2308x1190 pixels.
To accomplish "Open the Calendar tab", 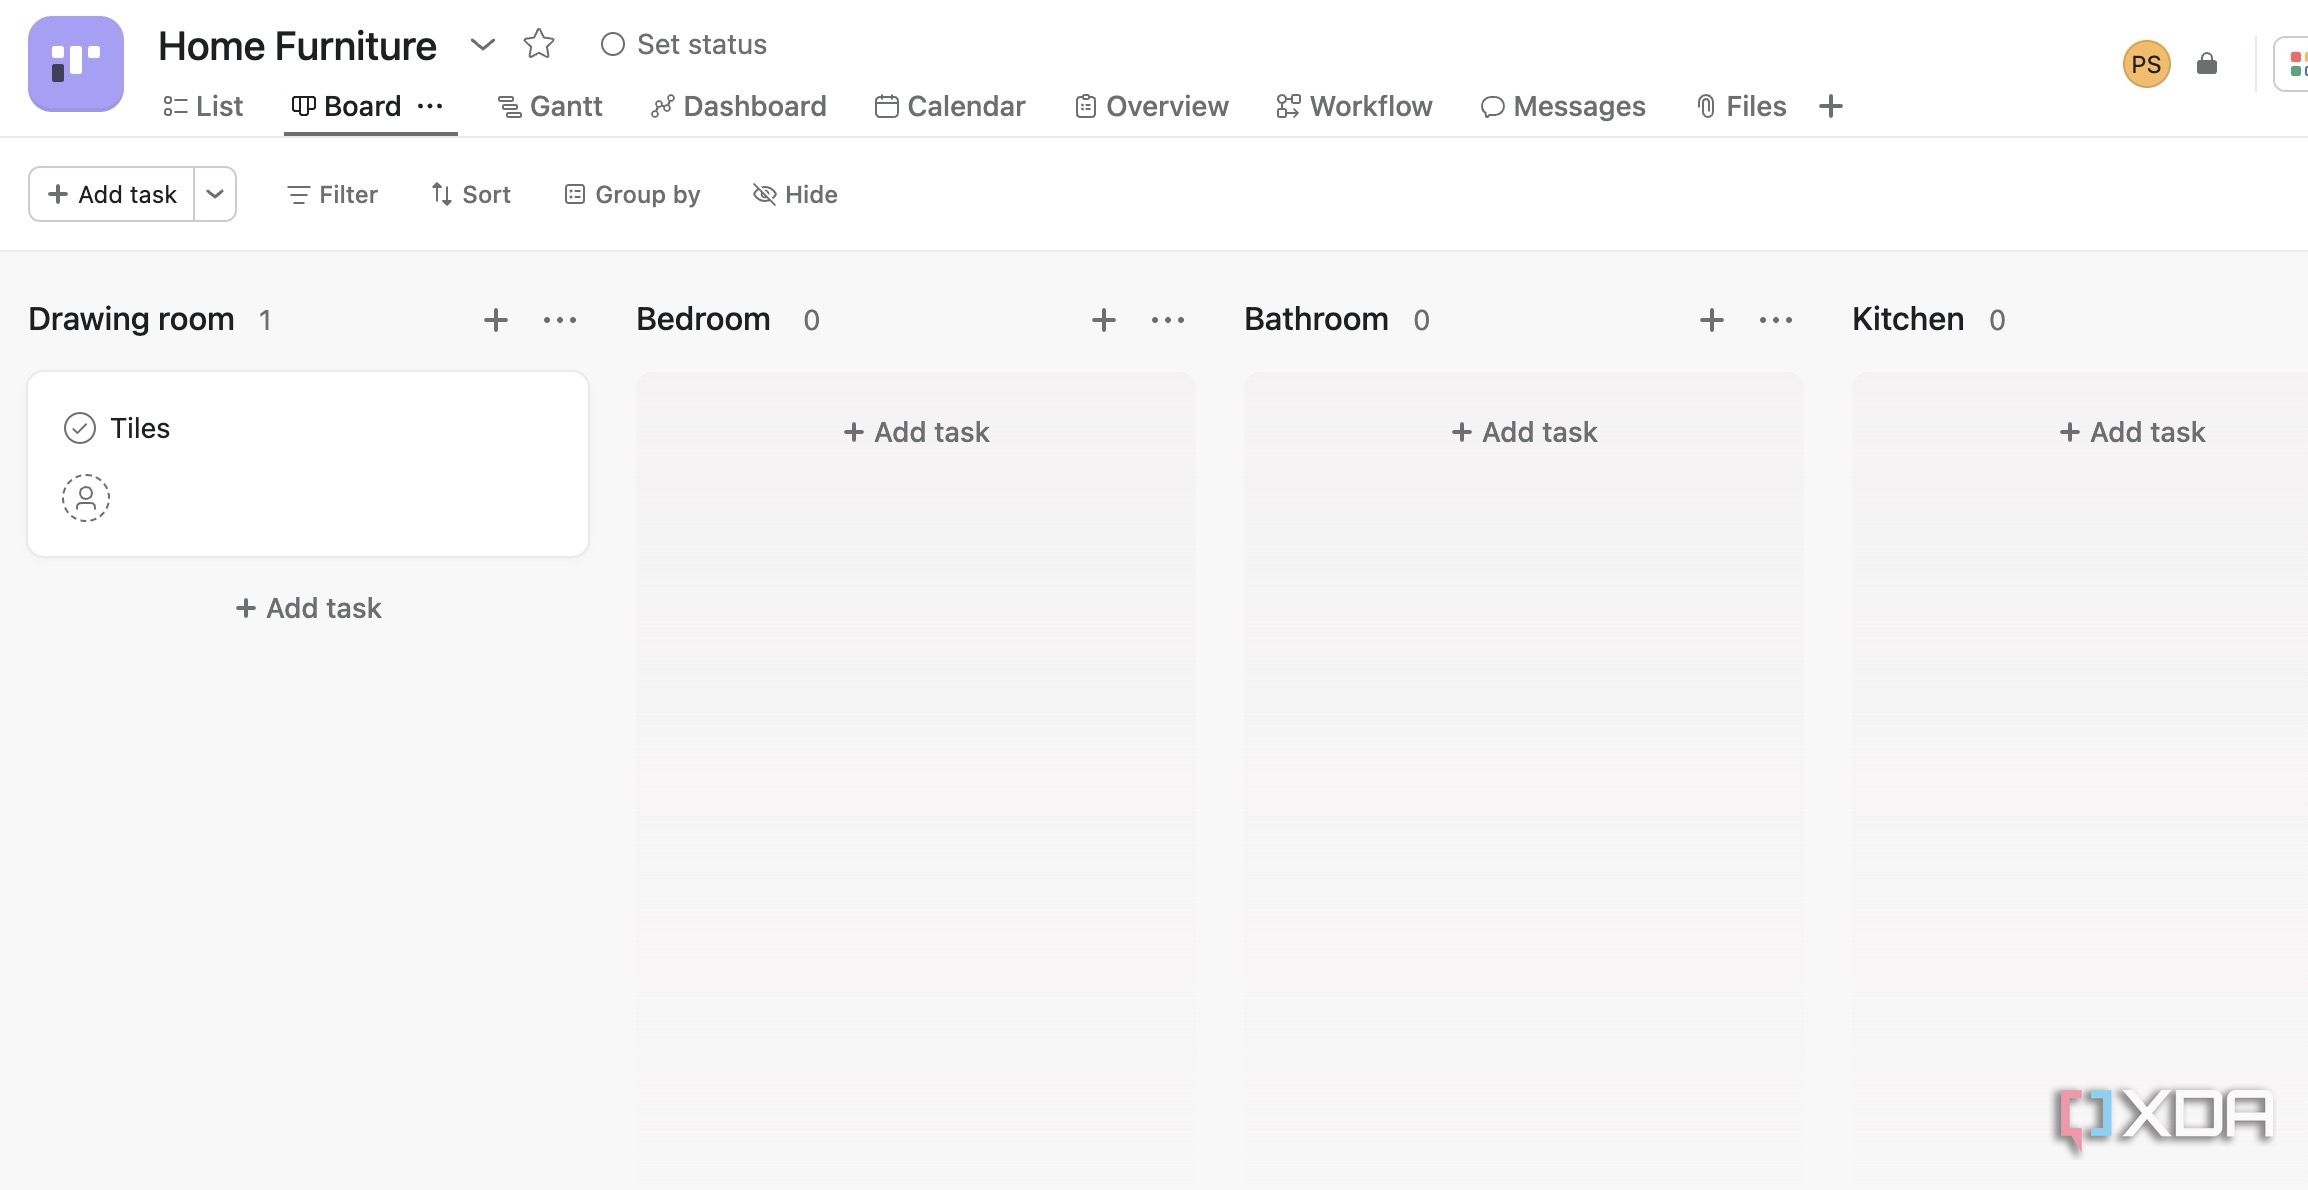I will tap(950, 106).
